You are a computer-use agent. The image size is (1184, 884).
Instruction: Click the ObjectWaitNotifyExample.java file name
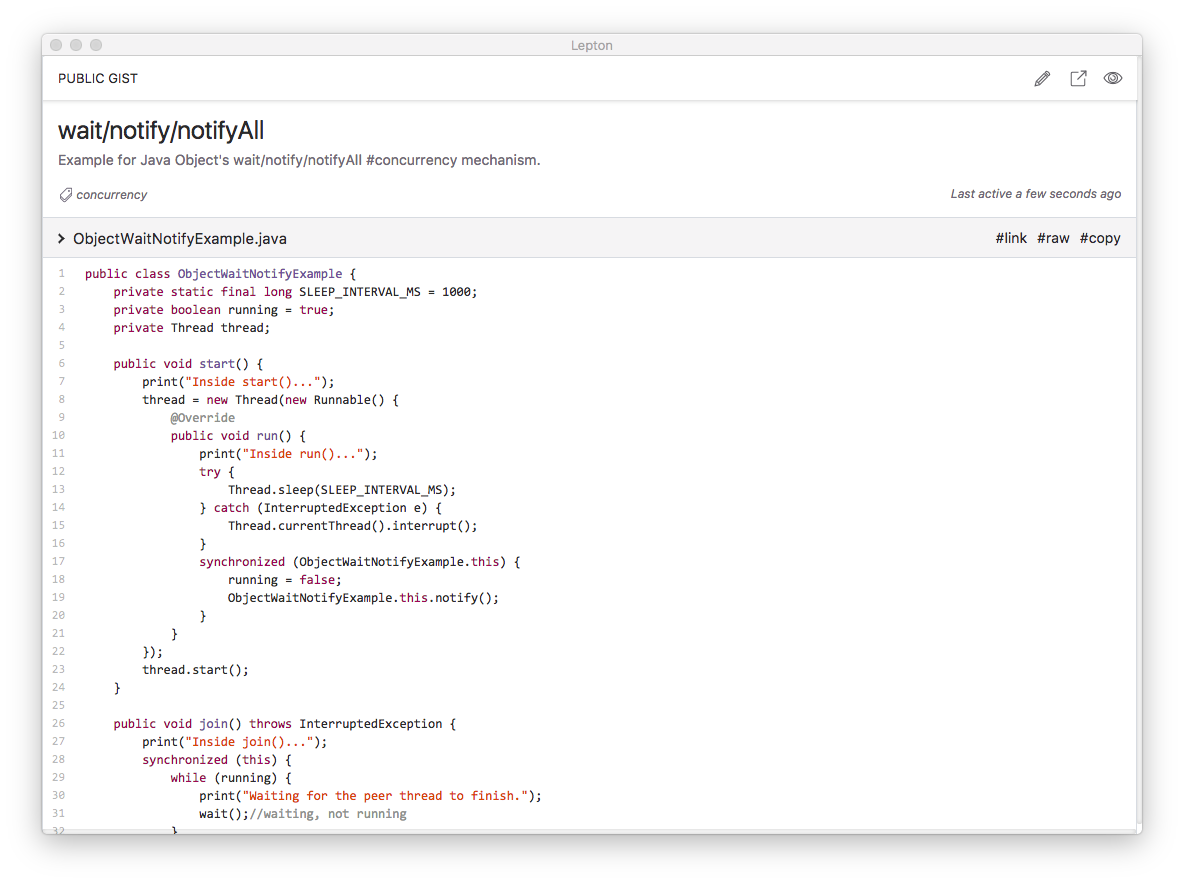click(x=180, y=239)
